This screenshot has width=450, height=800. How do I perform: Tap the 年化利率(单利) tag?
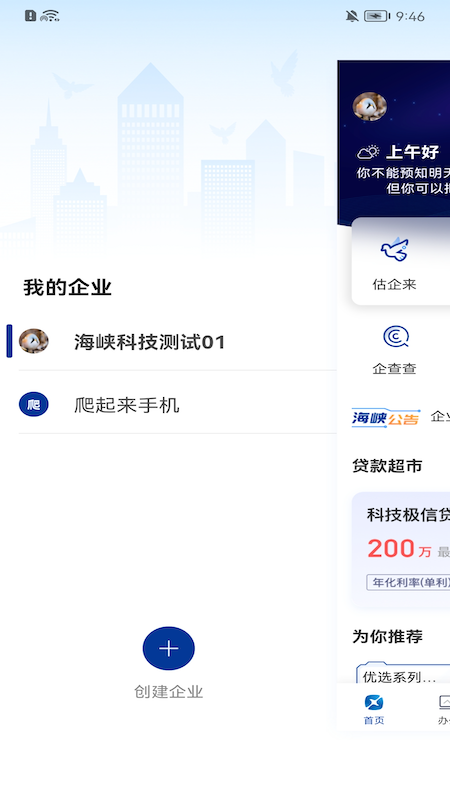409,582
